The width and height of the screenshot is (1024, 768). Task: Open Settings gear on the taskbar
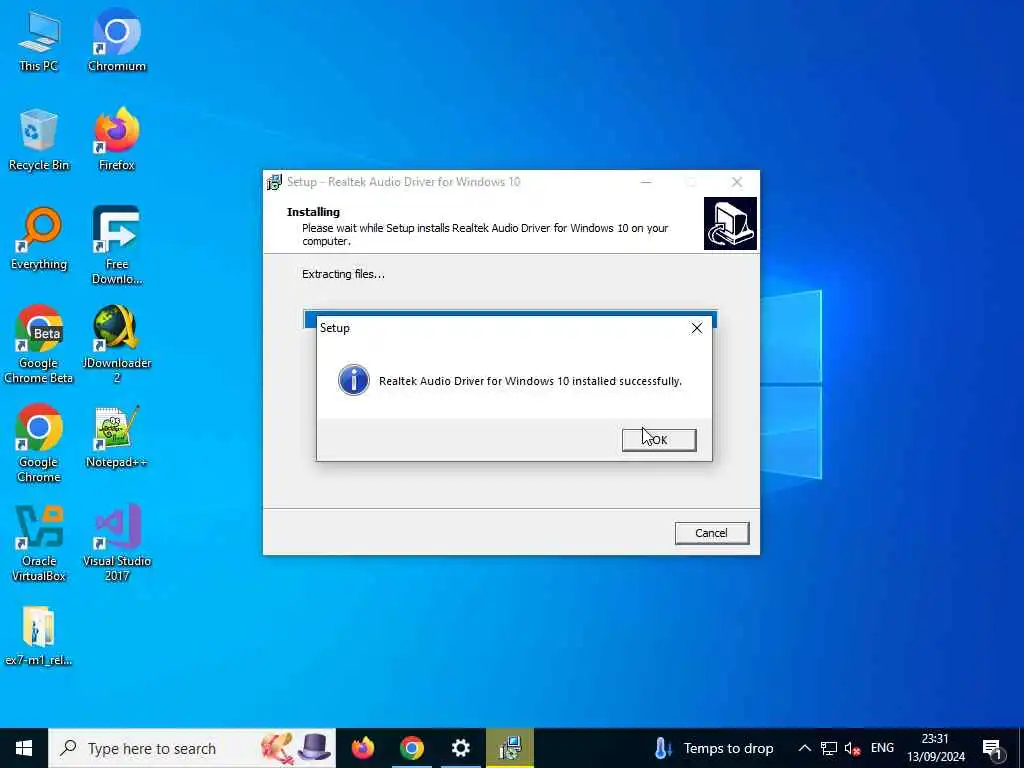point(461,748)
